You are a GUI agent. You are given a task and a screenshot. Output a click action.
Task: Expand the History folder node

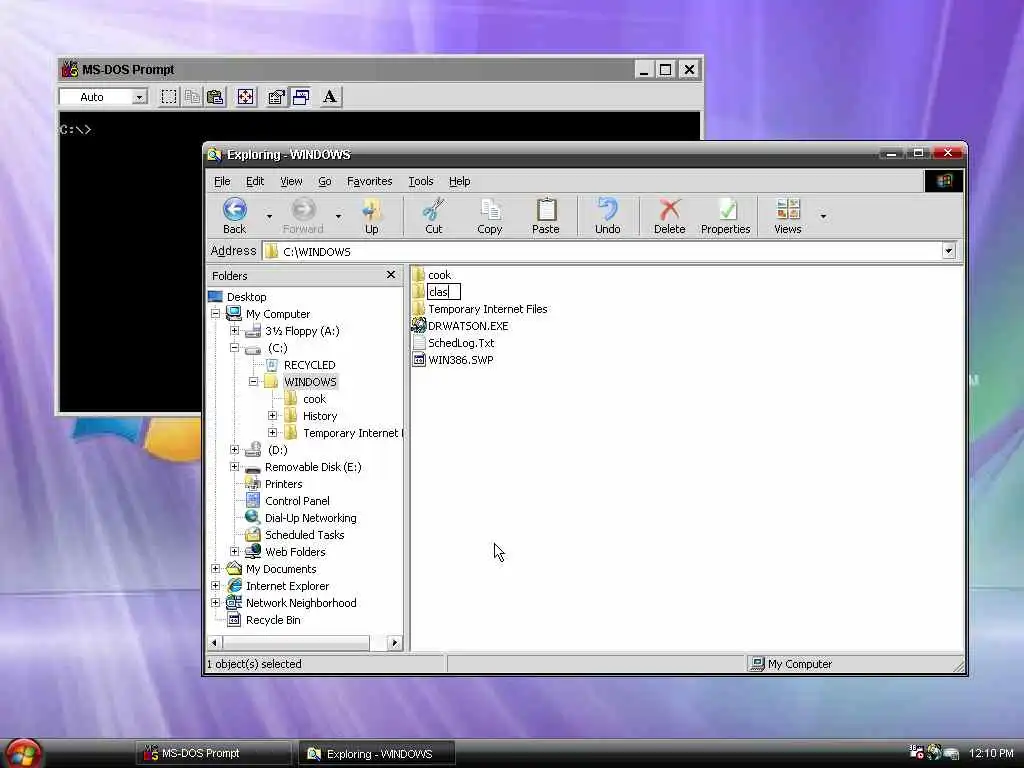click(x=272, y=415)
